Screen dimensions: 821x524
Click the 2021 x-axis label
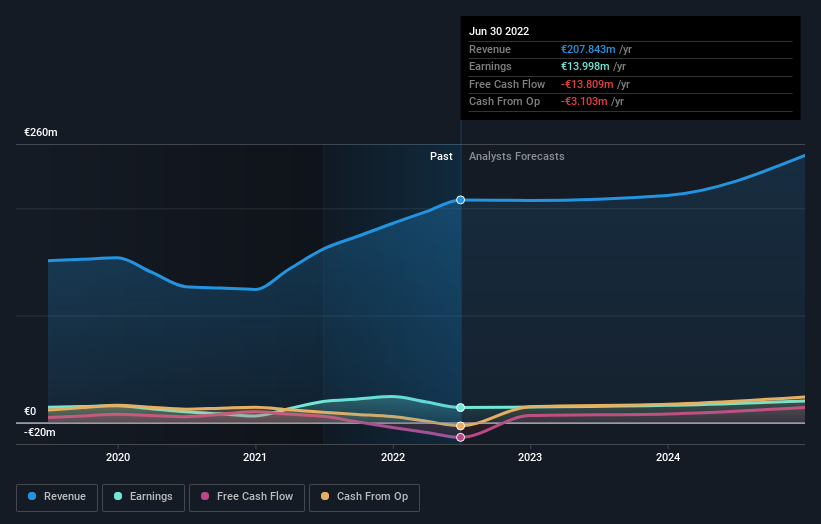coord(255,457)
